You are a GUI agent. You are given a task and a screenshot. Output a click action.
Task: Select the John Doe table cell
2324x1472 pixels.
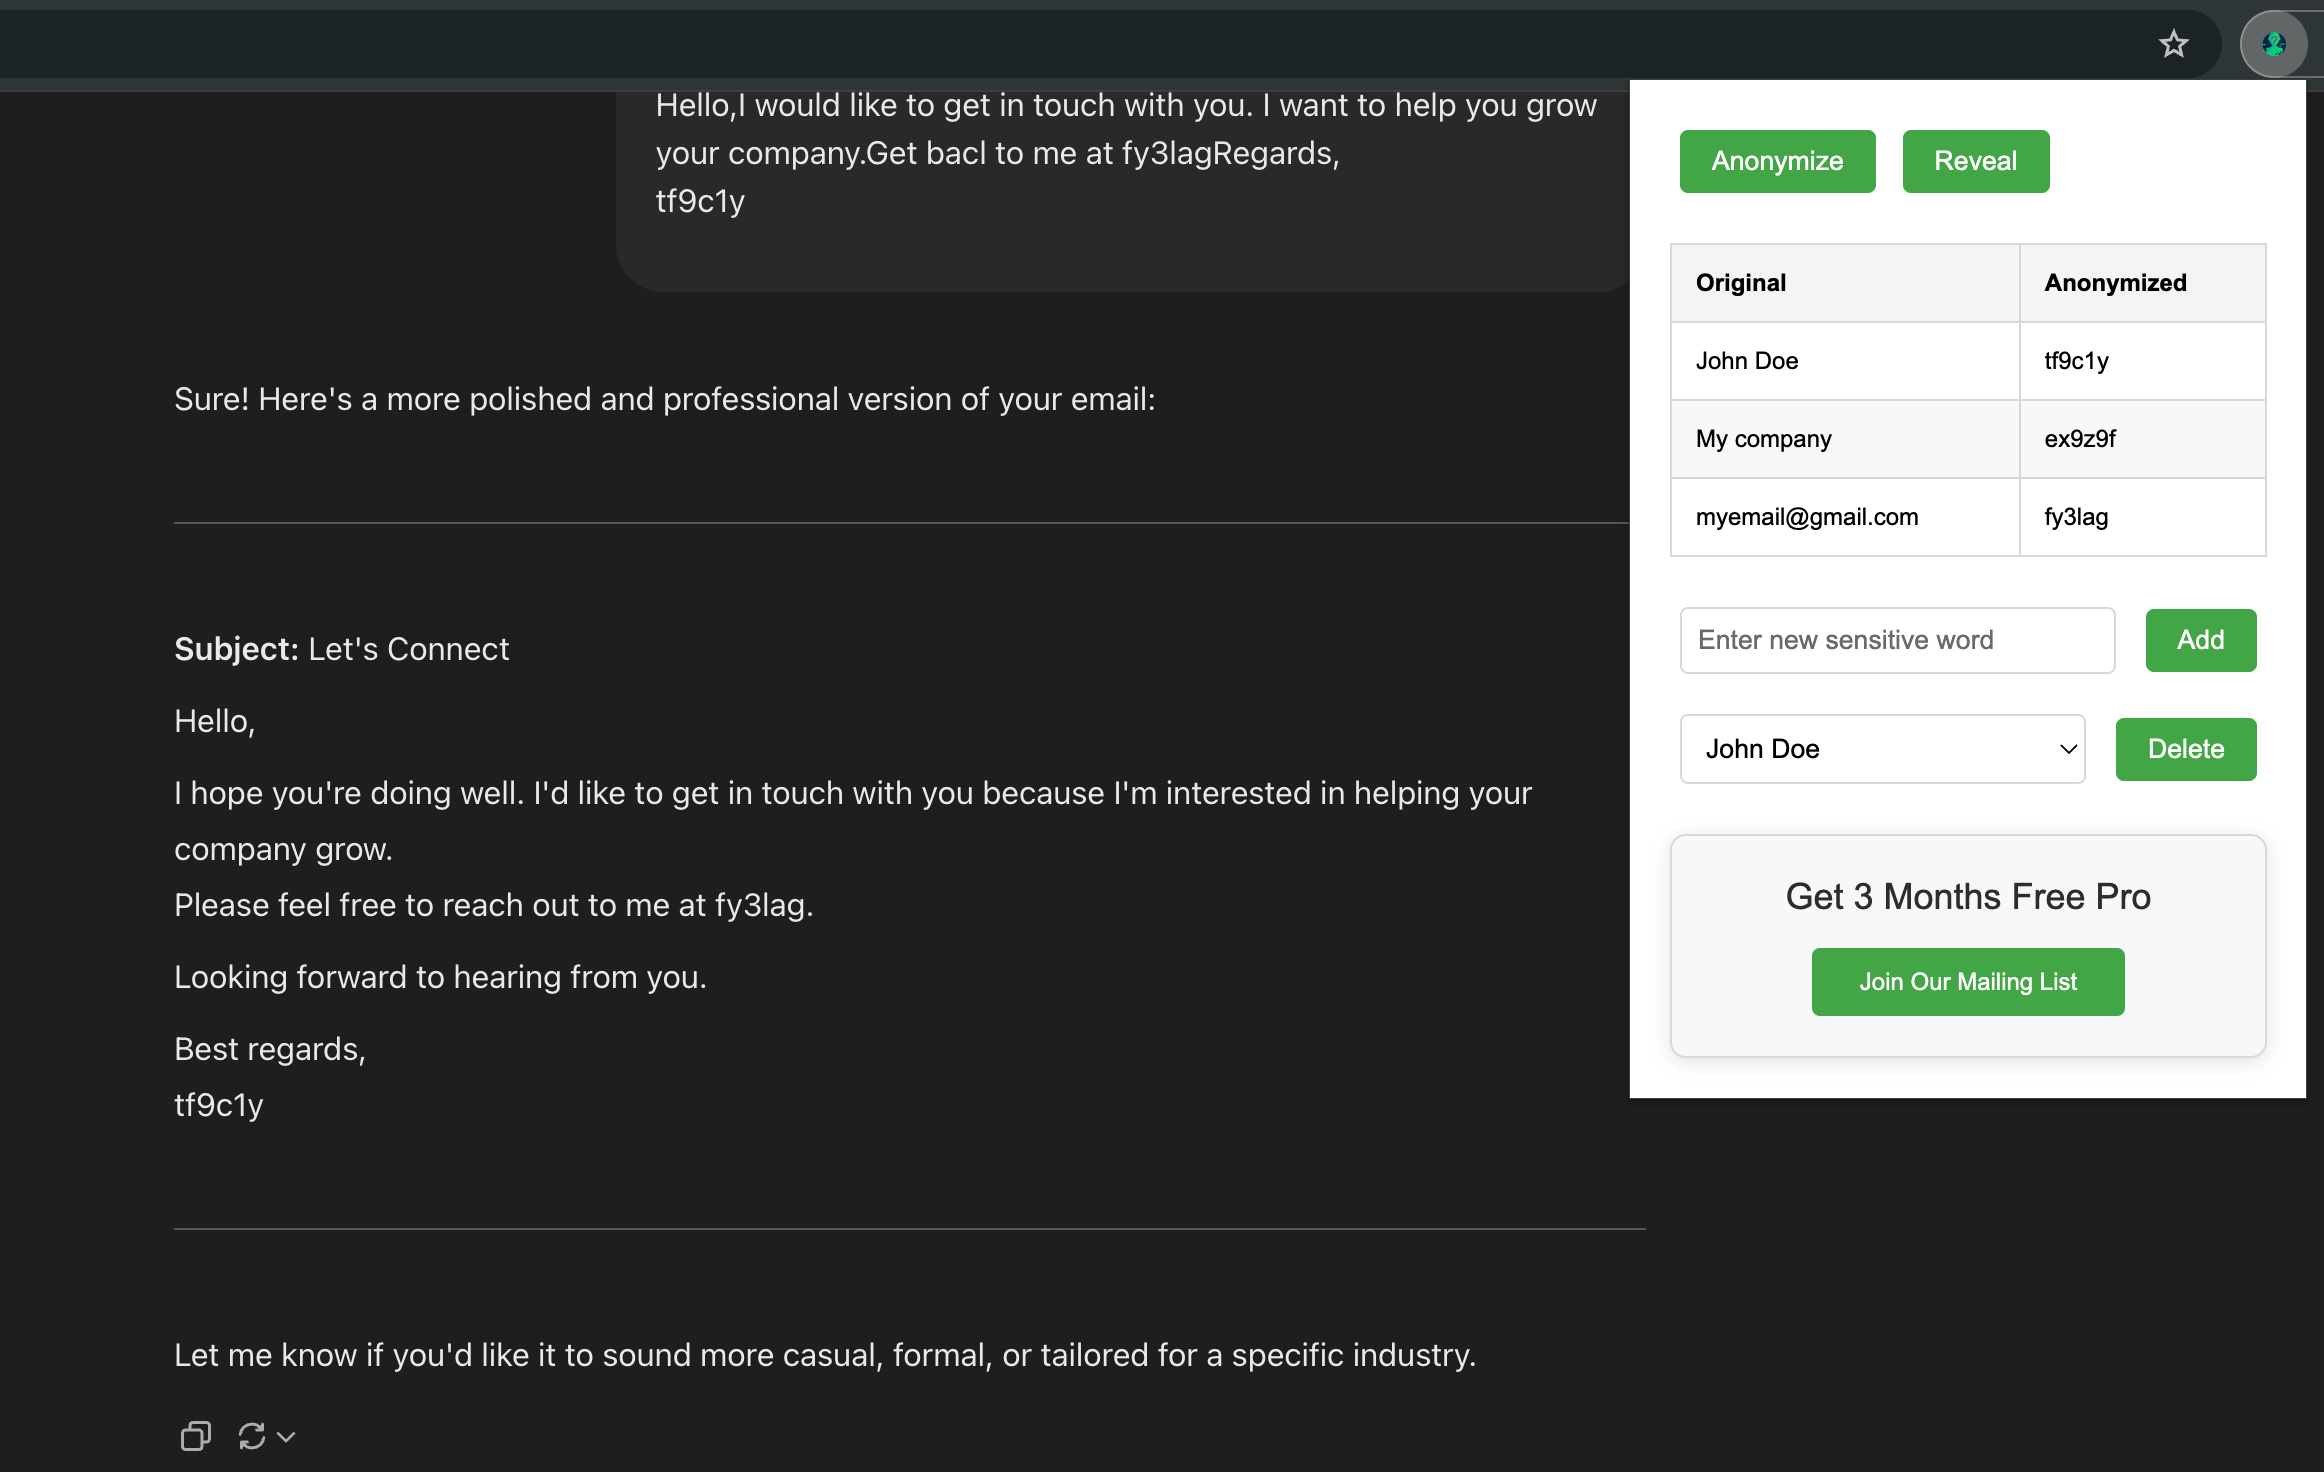[1844, 361]
